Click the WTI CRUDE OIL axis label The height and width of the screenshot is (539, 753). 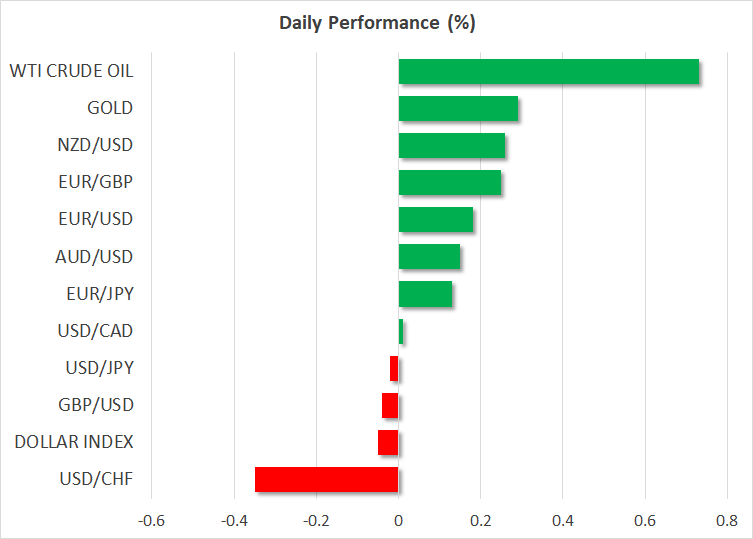pos(71,71)
